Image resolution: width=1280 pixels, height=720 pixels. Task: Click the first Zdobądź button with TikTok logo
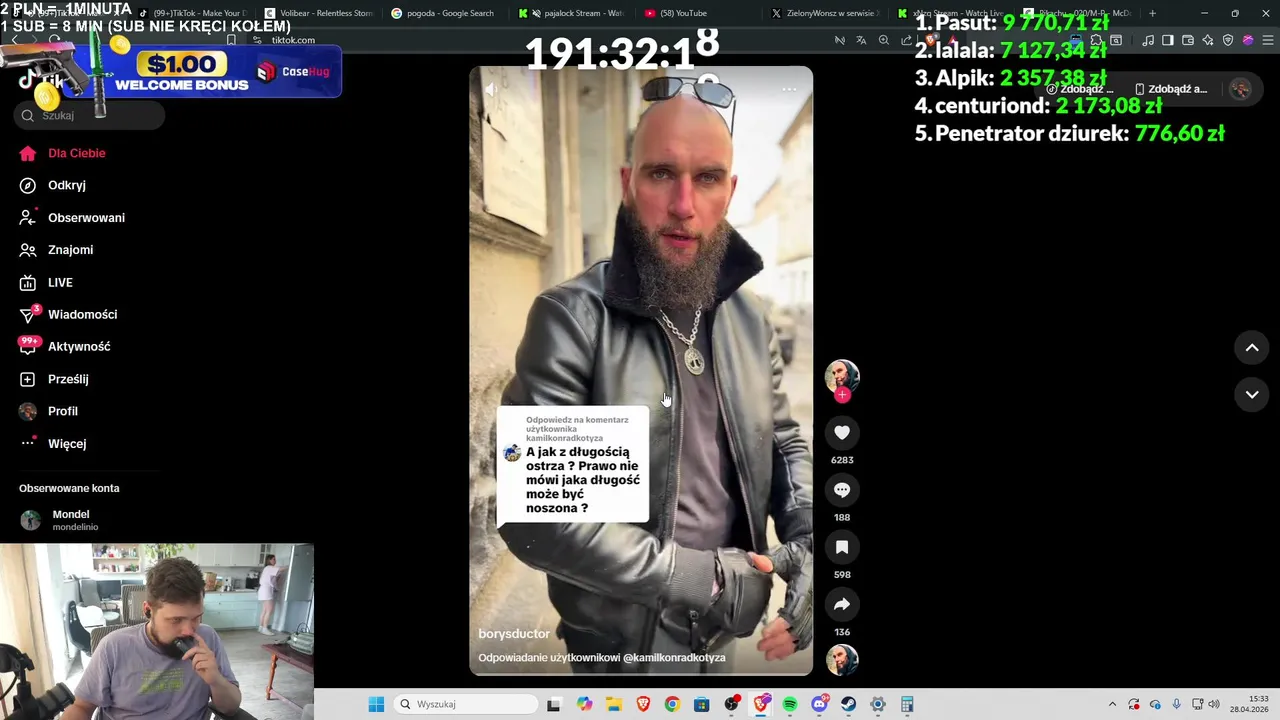(x=1079, y=89)
